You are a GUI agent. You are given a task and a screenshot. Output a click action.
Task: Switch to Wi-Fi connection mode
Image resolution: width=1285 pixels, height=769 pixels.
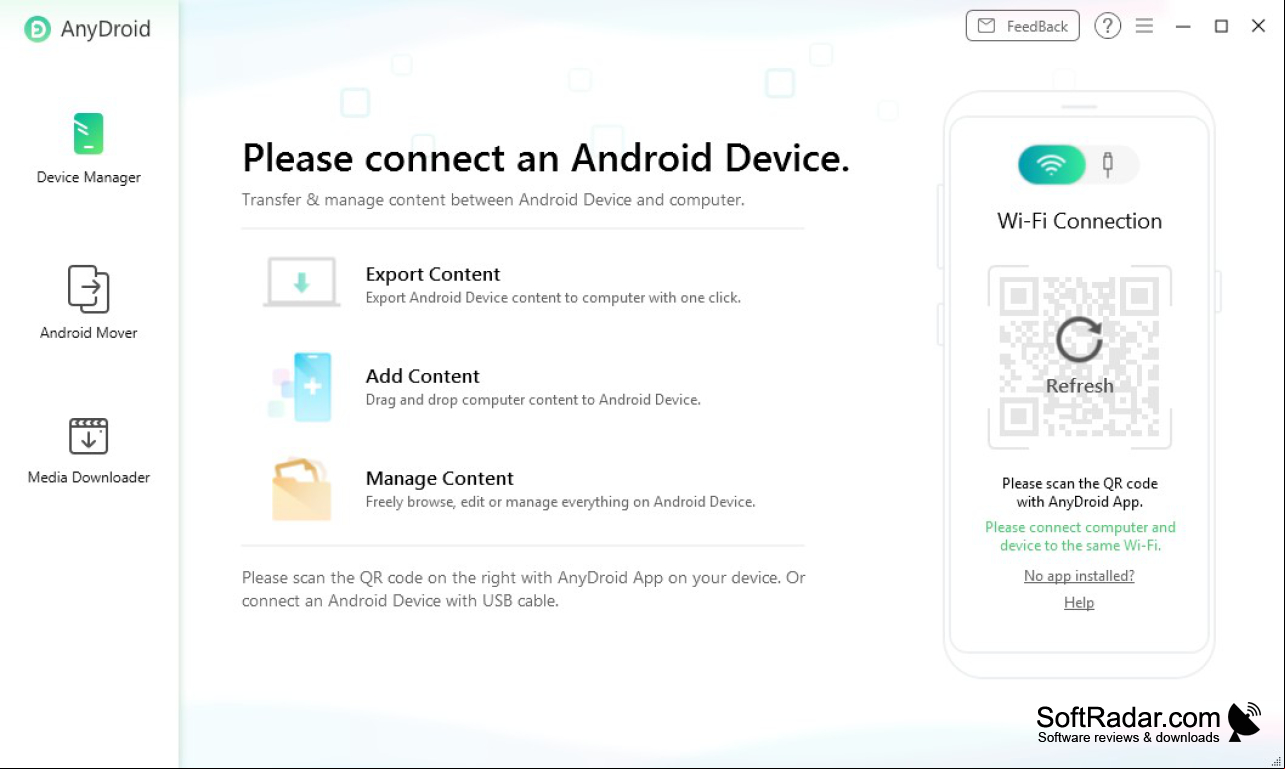pos(1051,165)
